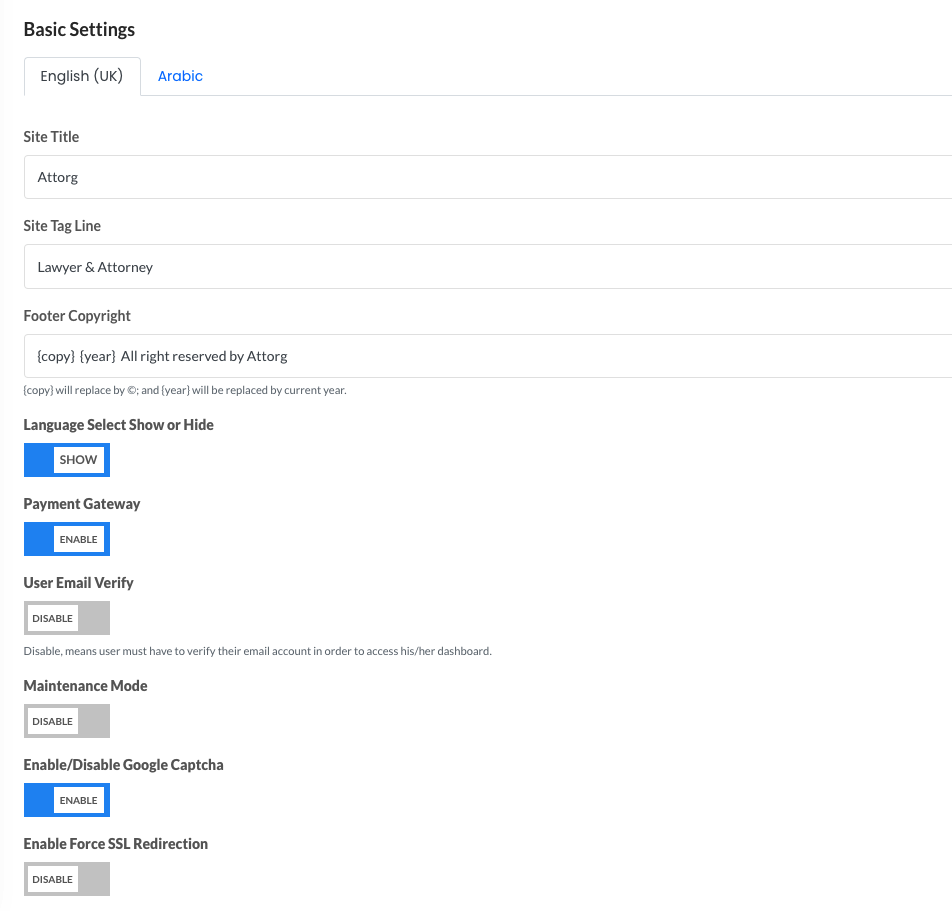952x911 pixels.
Task: Click DISABLE label under User Email Verify
Action: click(x=52, y=618)
